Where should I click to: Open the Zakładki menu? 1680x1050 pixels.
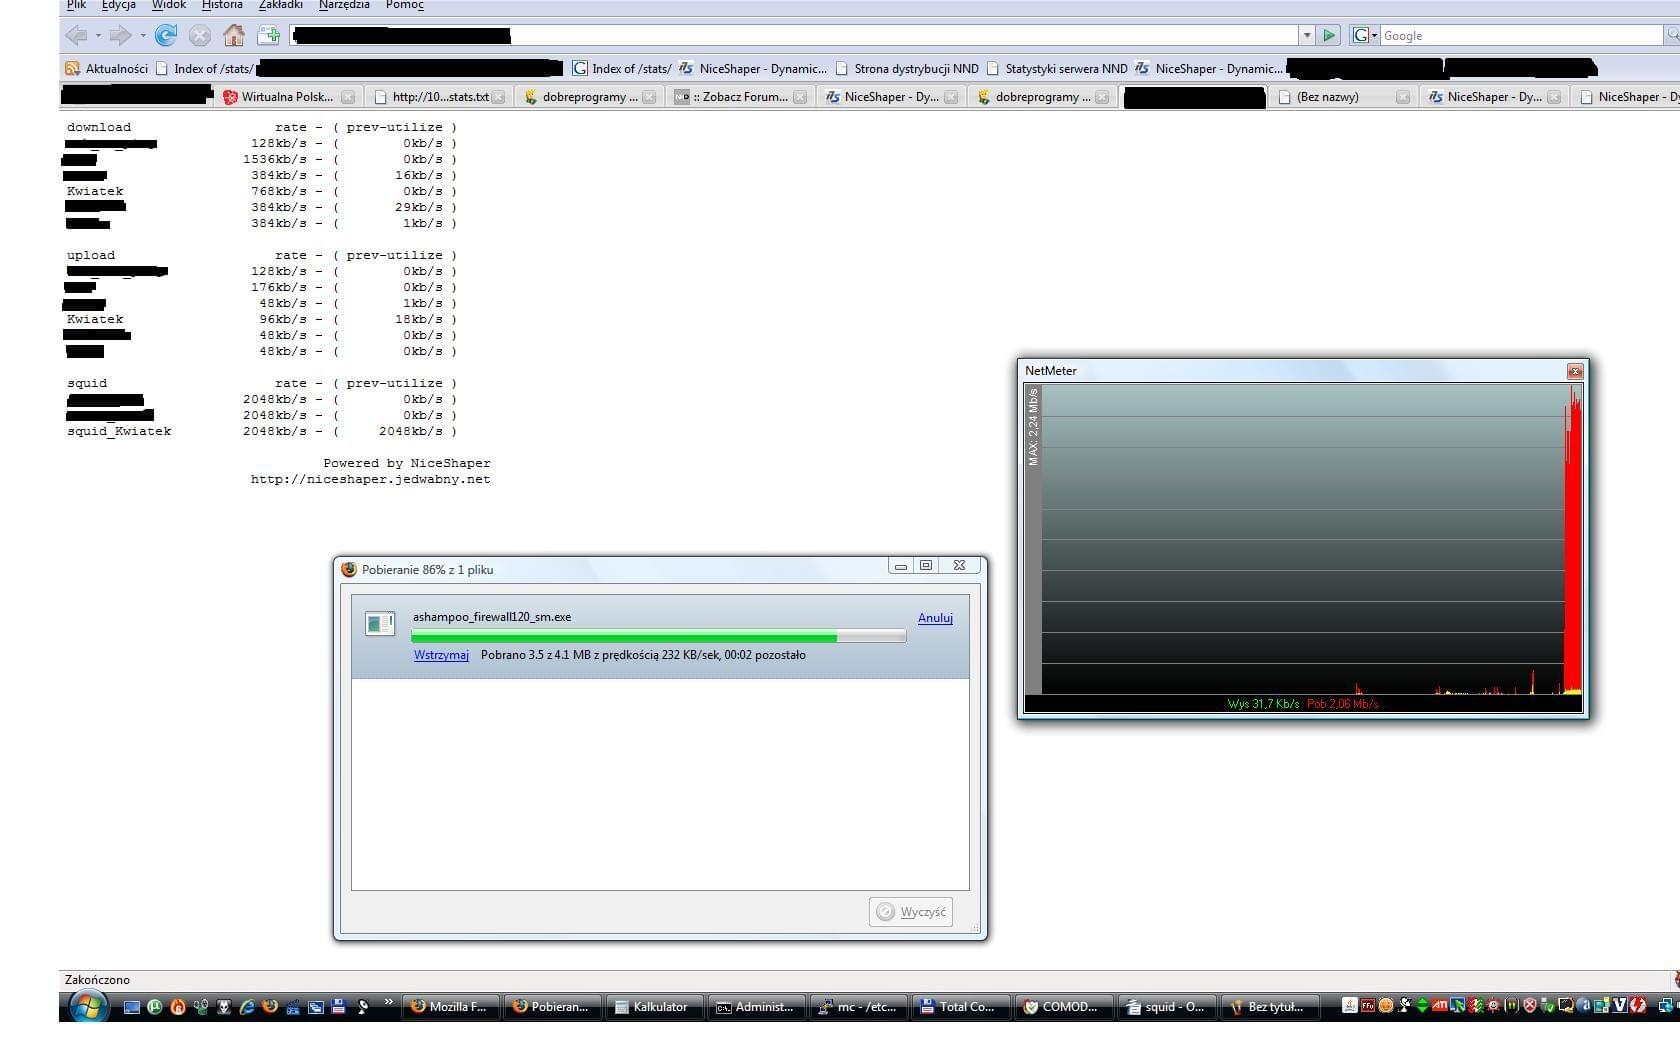pyautogui.click(x=280, y=5)
